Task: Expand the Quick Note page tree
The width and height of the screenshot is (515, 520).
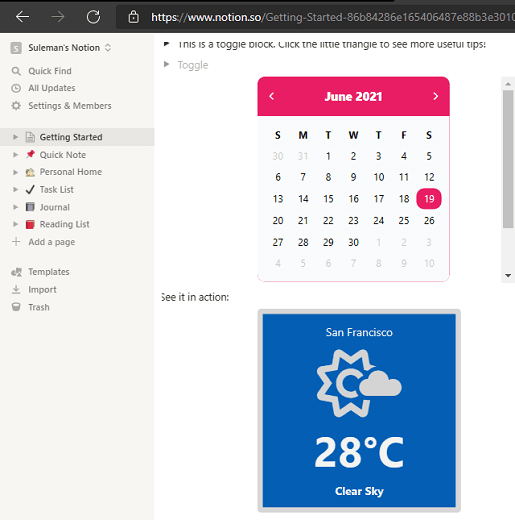Action: pyautogui.click(x=15, y=155)
